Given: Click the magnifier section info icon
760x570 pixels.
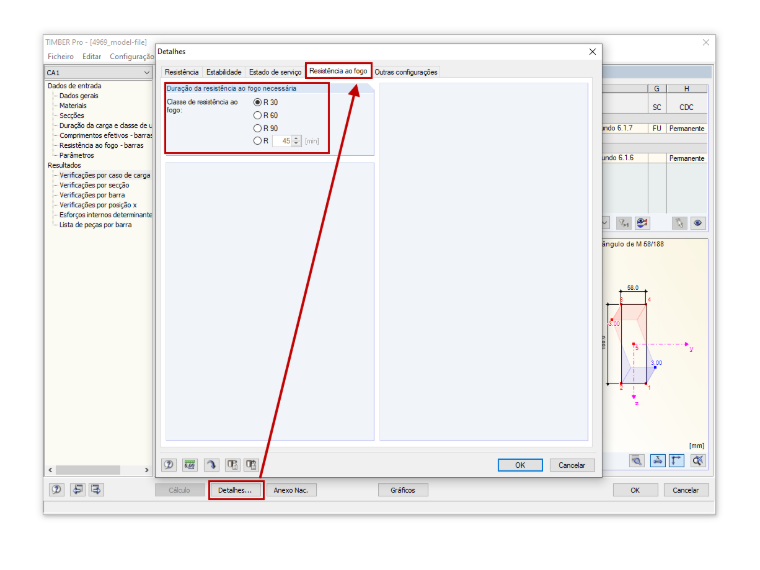Looking at the screenshot, I should click(636, 460).
